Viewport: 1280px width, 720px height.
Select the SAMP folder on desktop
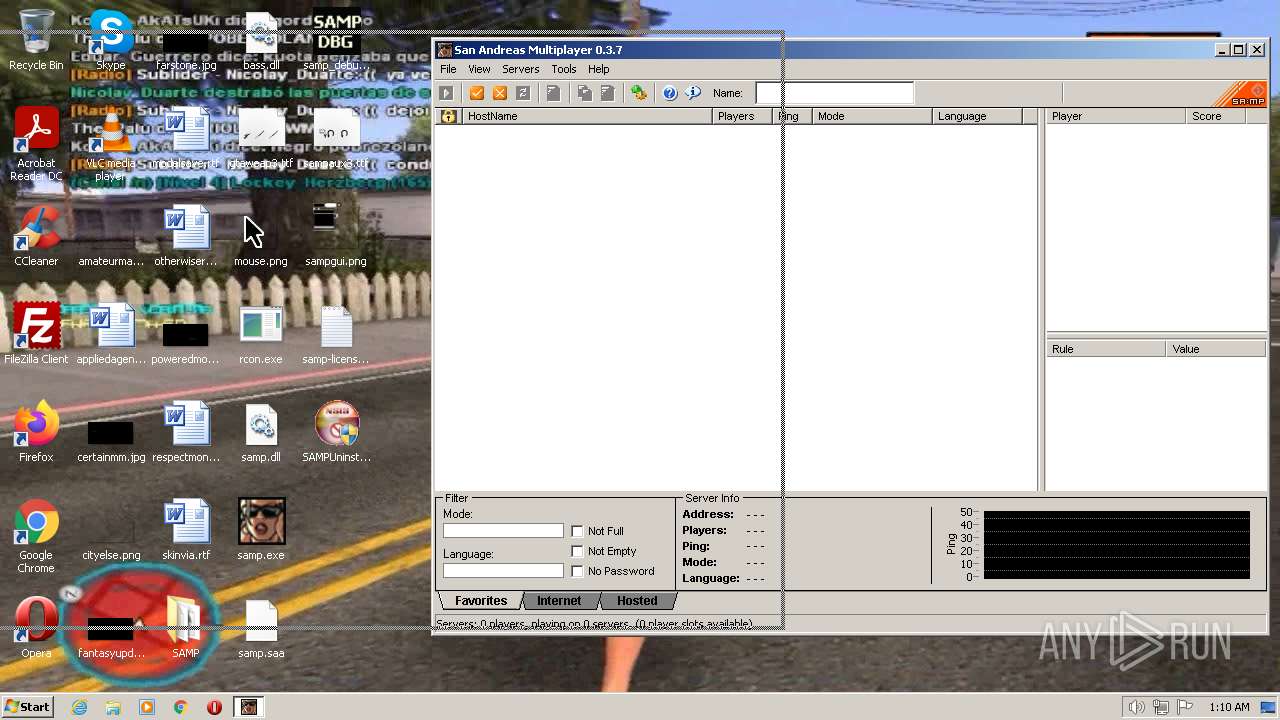tap(186, 629)
